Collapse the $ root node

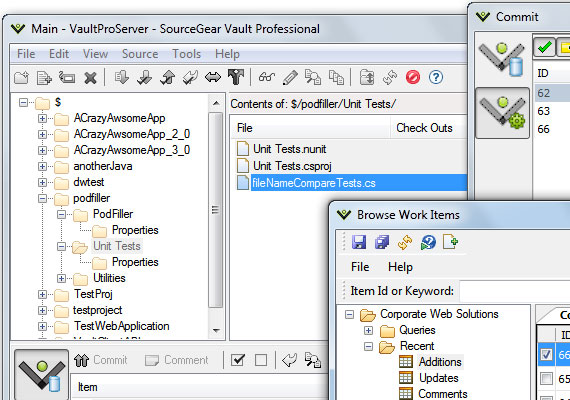coord(23,103)
